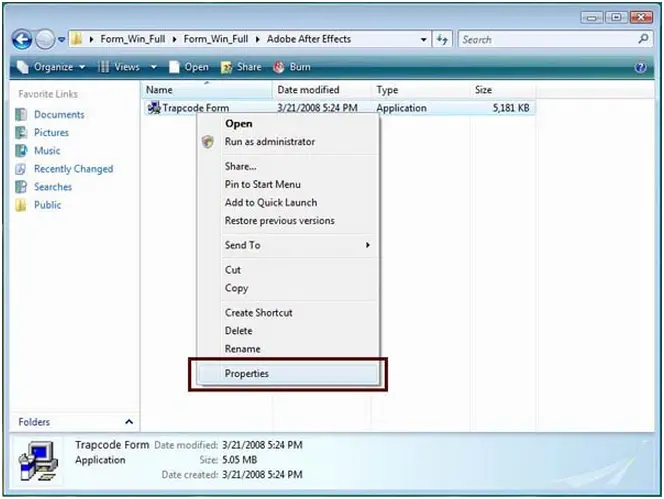This screenshot has height=499, width=664.
Task: Close the Explorer window
Action: pyautogui.click(x=641, y=17)
